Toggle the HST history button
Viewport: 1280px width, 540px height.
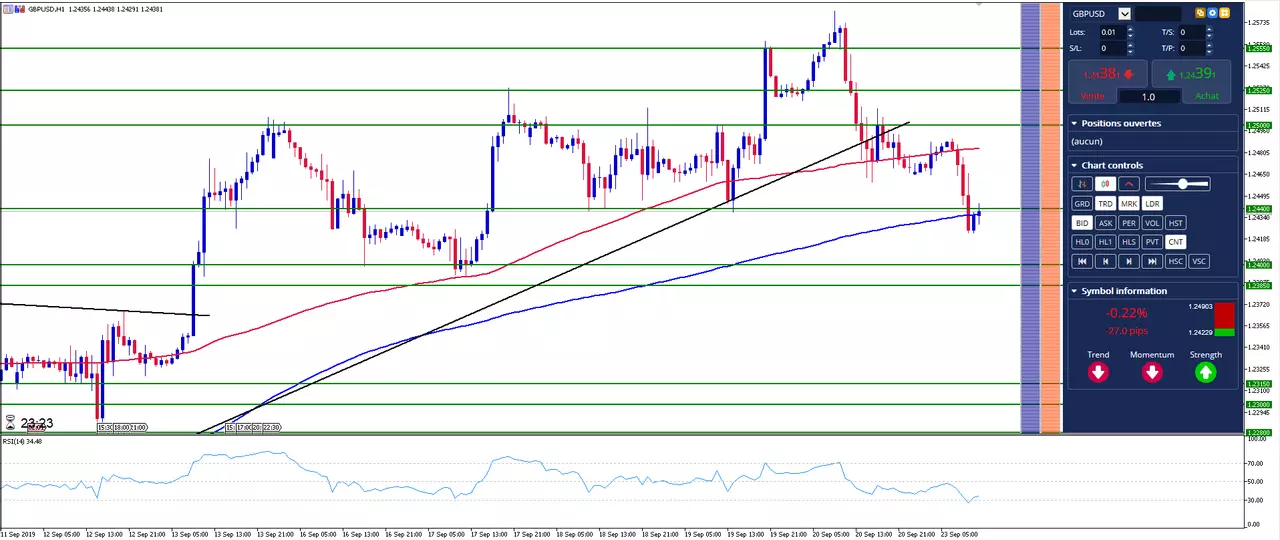coord(1176,223)
